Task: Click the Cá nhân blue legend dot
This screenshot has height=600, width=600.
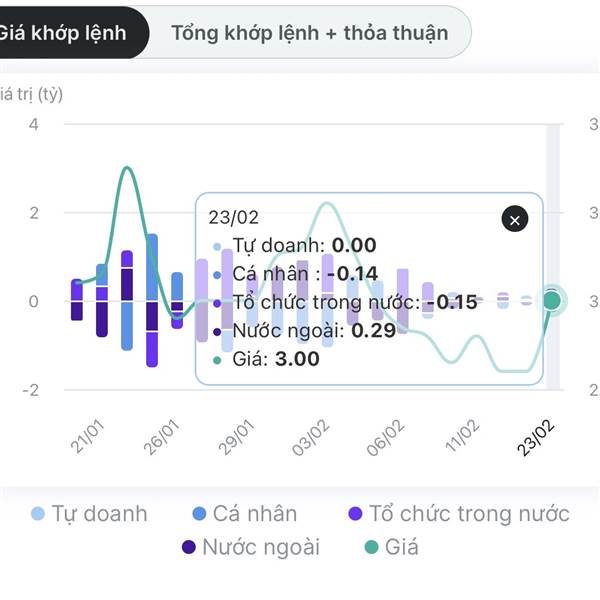Action: 198,514
